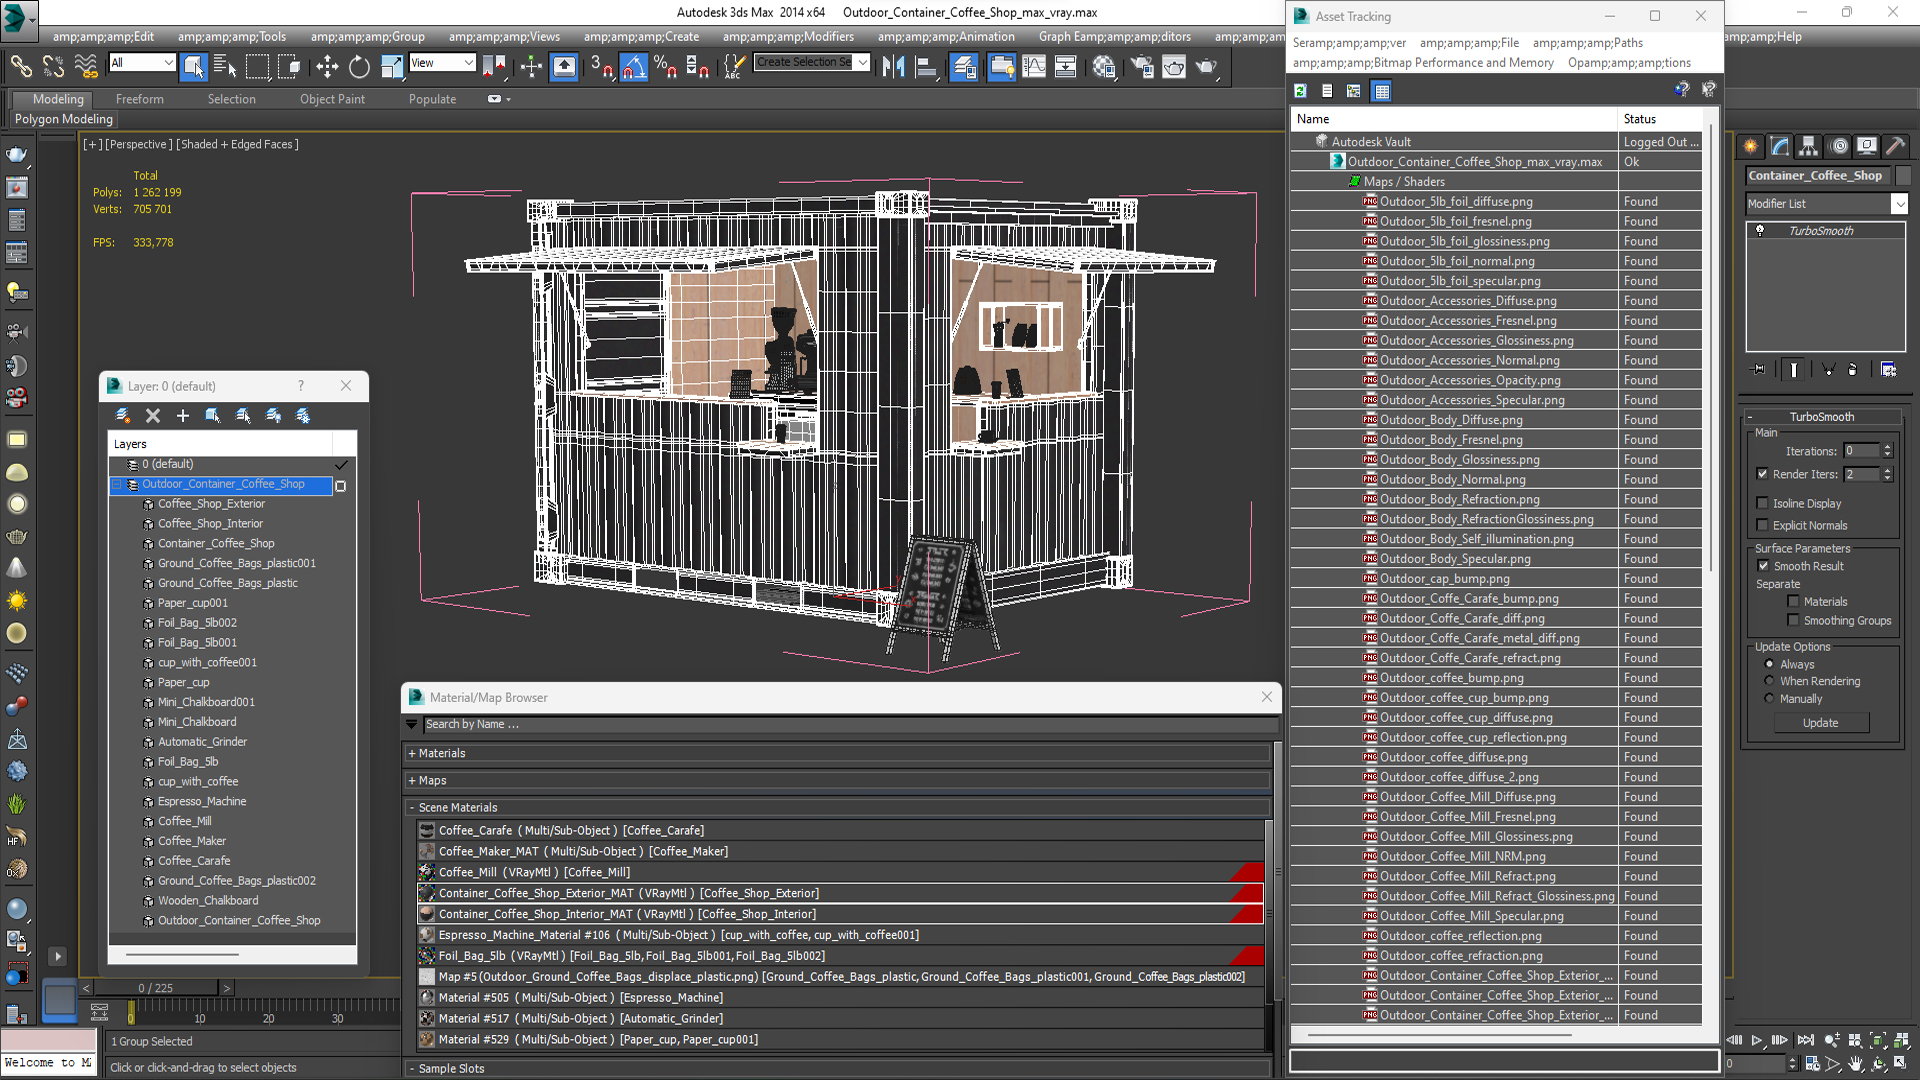The image size is (1920, 1080).
Task: Select the When Rendering update option
Action: point(1769,681)
